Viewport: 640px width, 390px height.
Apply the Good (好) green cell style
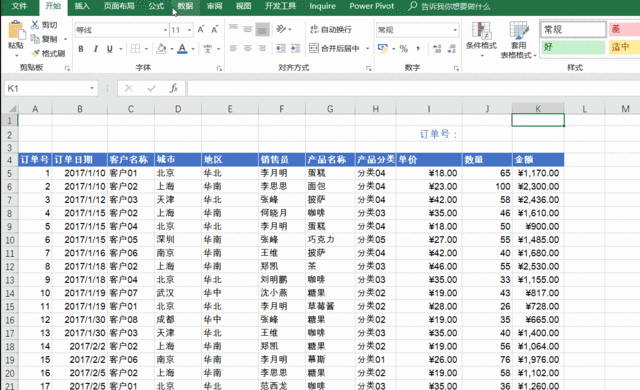[x=573, y=47]
